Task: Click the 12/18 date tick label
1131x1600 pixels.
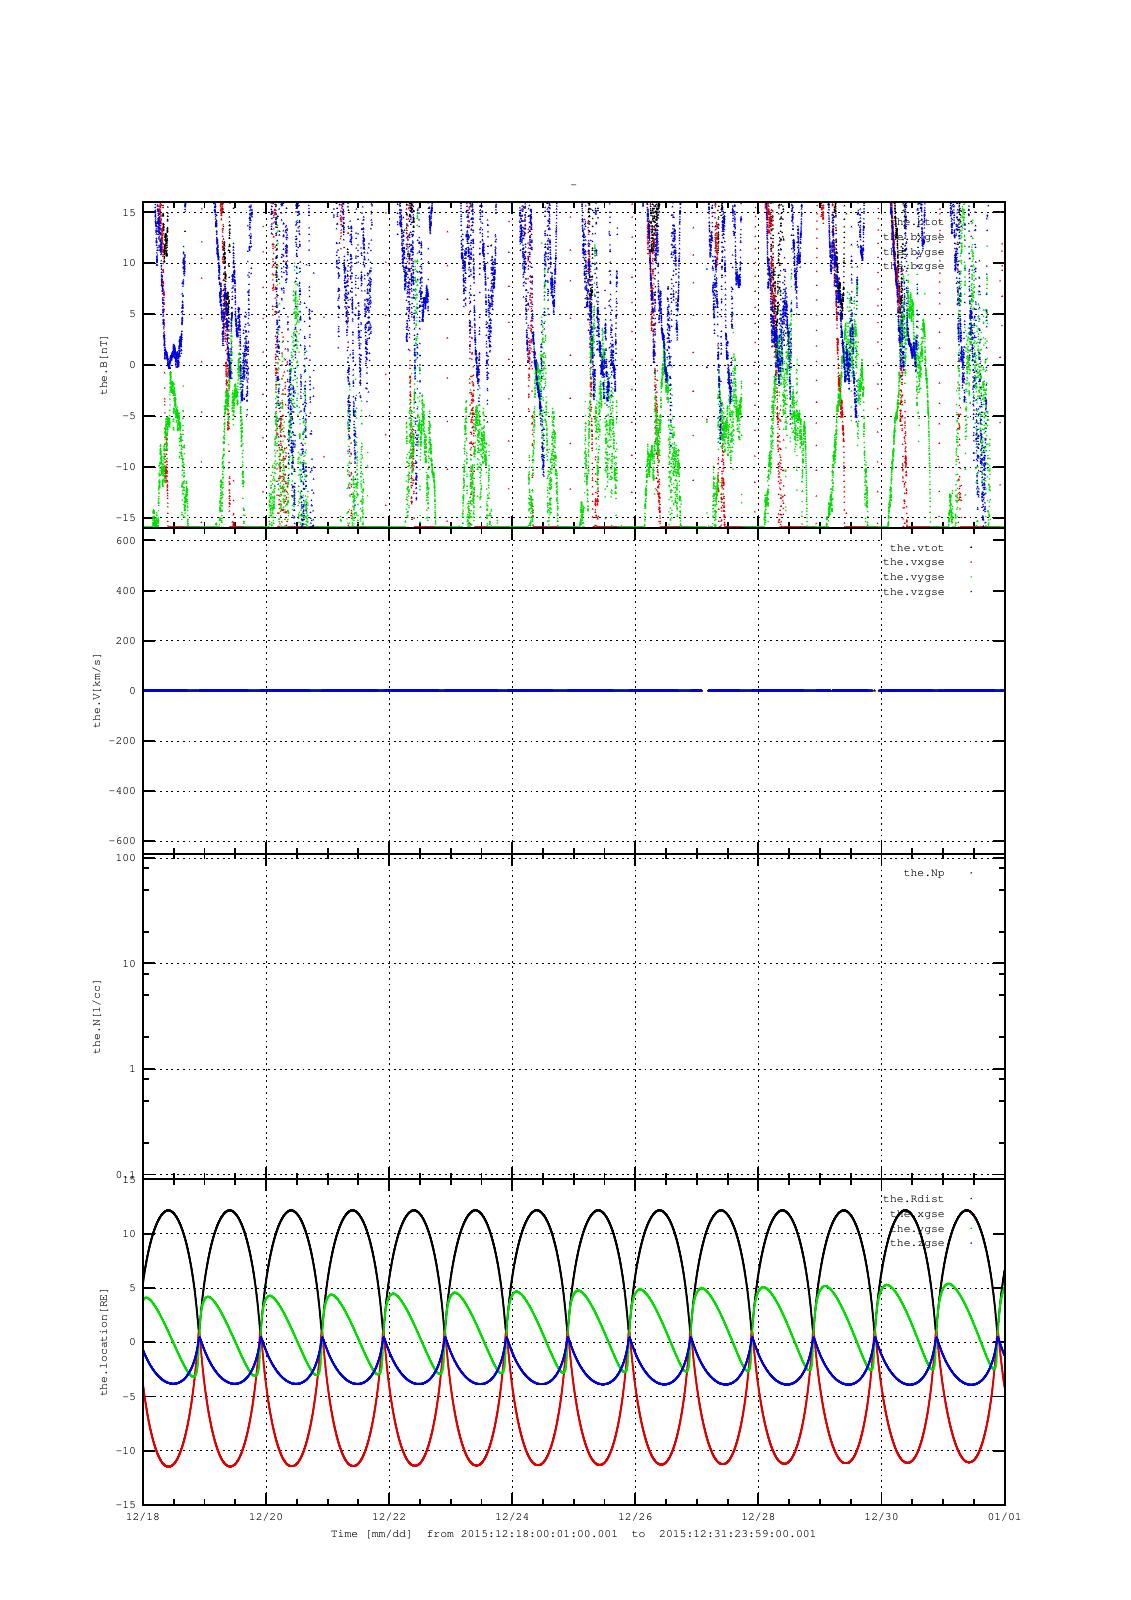Action: pos(143,1517)
